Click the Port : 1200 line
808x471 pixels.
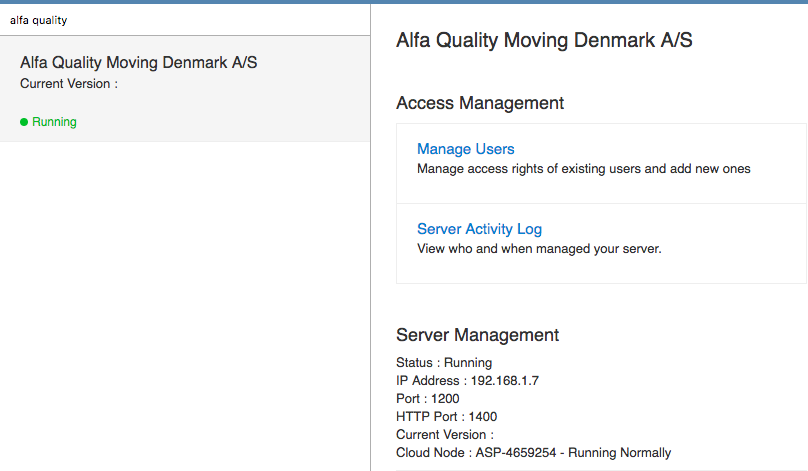coord(427,399)
